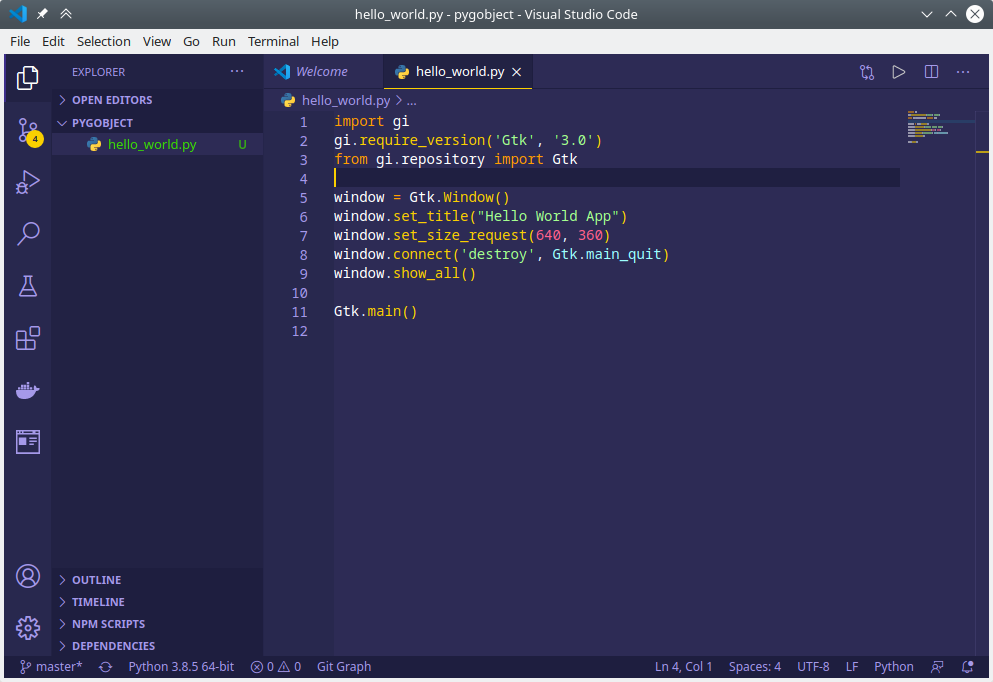This screenshot has width=993, height=682.
Task: Open the Docker panel icon
Action: tap(27, 390)
